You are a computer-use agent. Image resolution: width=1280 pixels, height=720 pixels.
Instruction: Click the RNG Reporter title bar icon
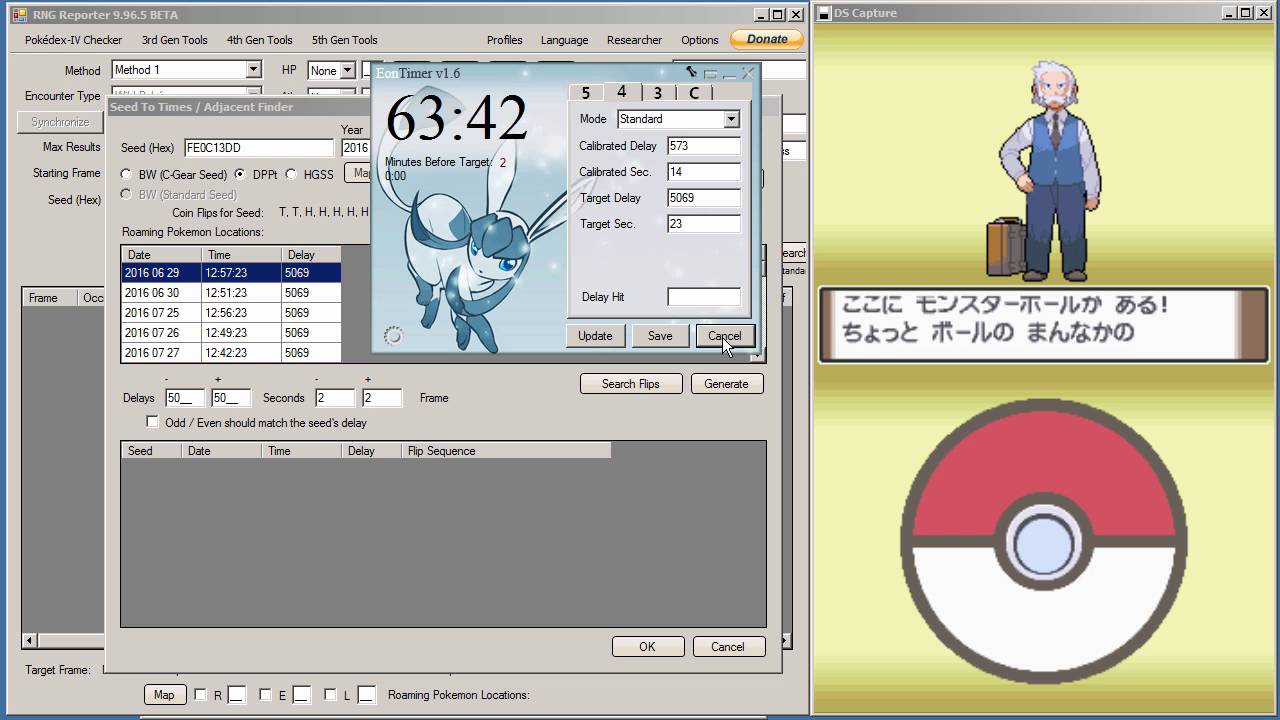click(19, 15)
